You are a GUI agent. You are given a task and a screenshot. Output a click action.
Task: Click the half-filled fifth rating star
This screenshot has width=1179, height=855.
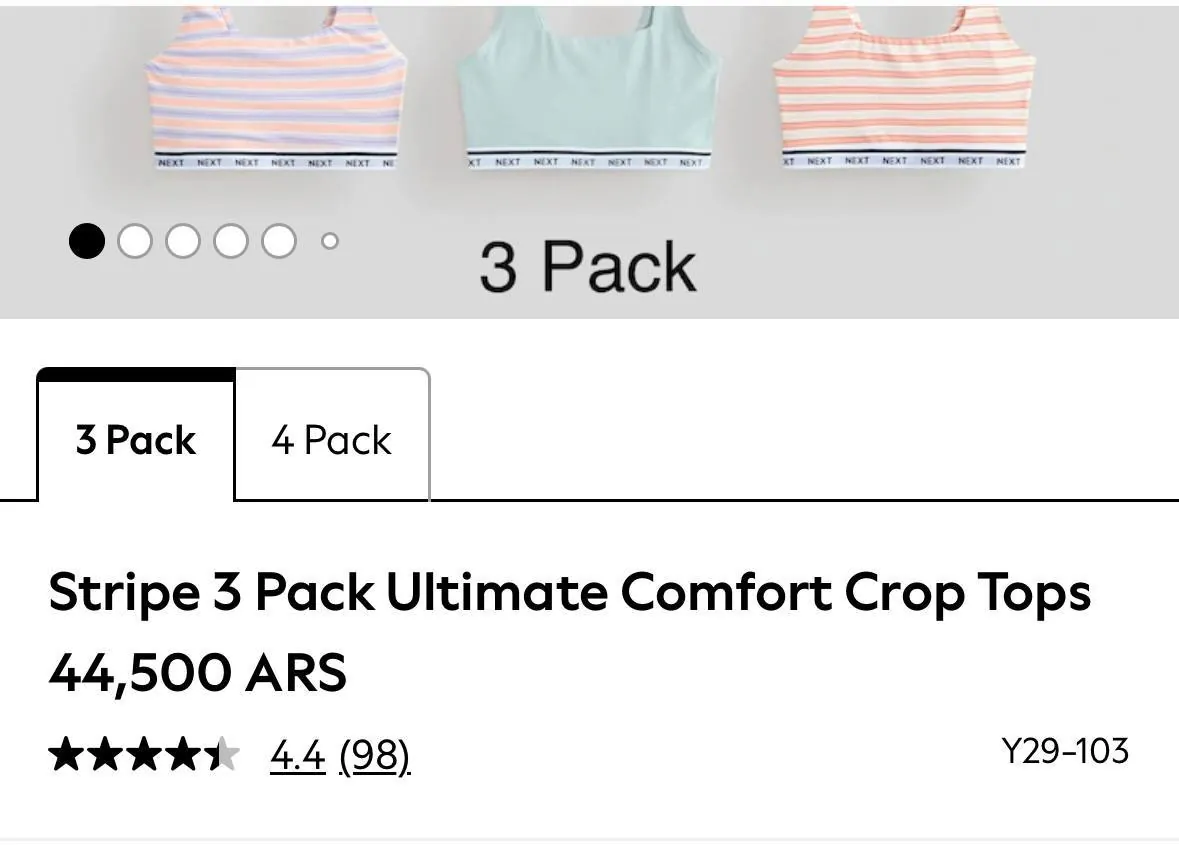click(x=223, y=754)
